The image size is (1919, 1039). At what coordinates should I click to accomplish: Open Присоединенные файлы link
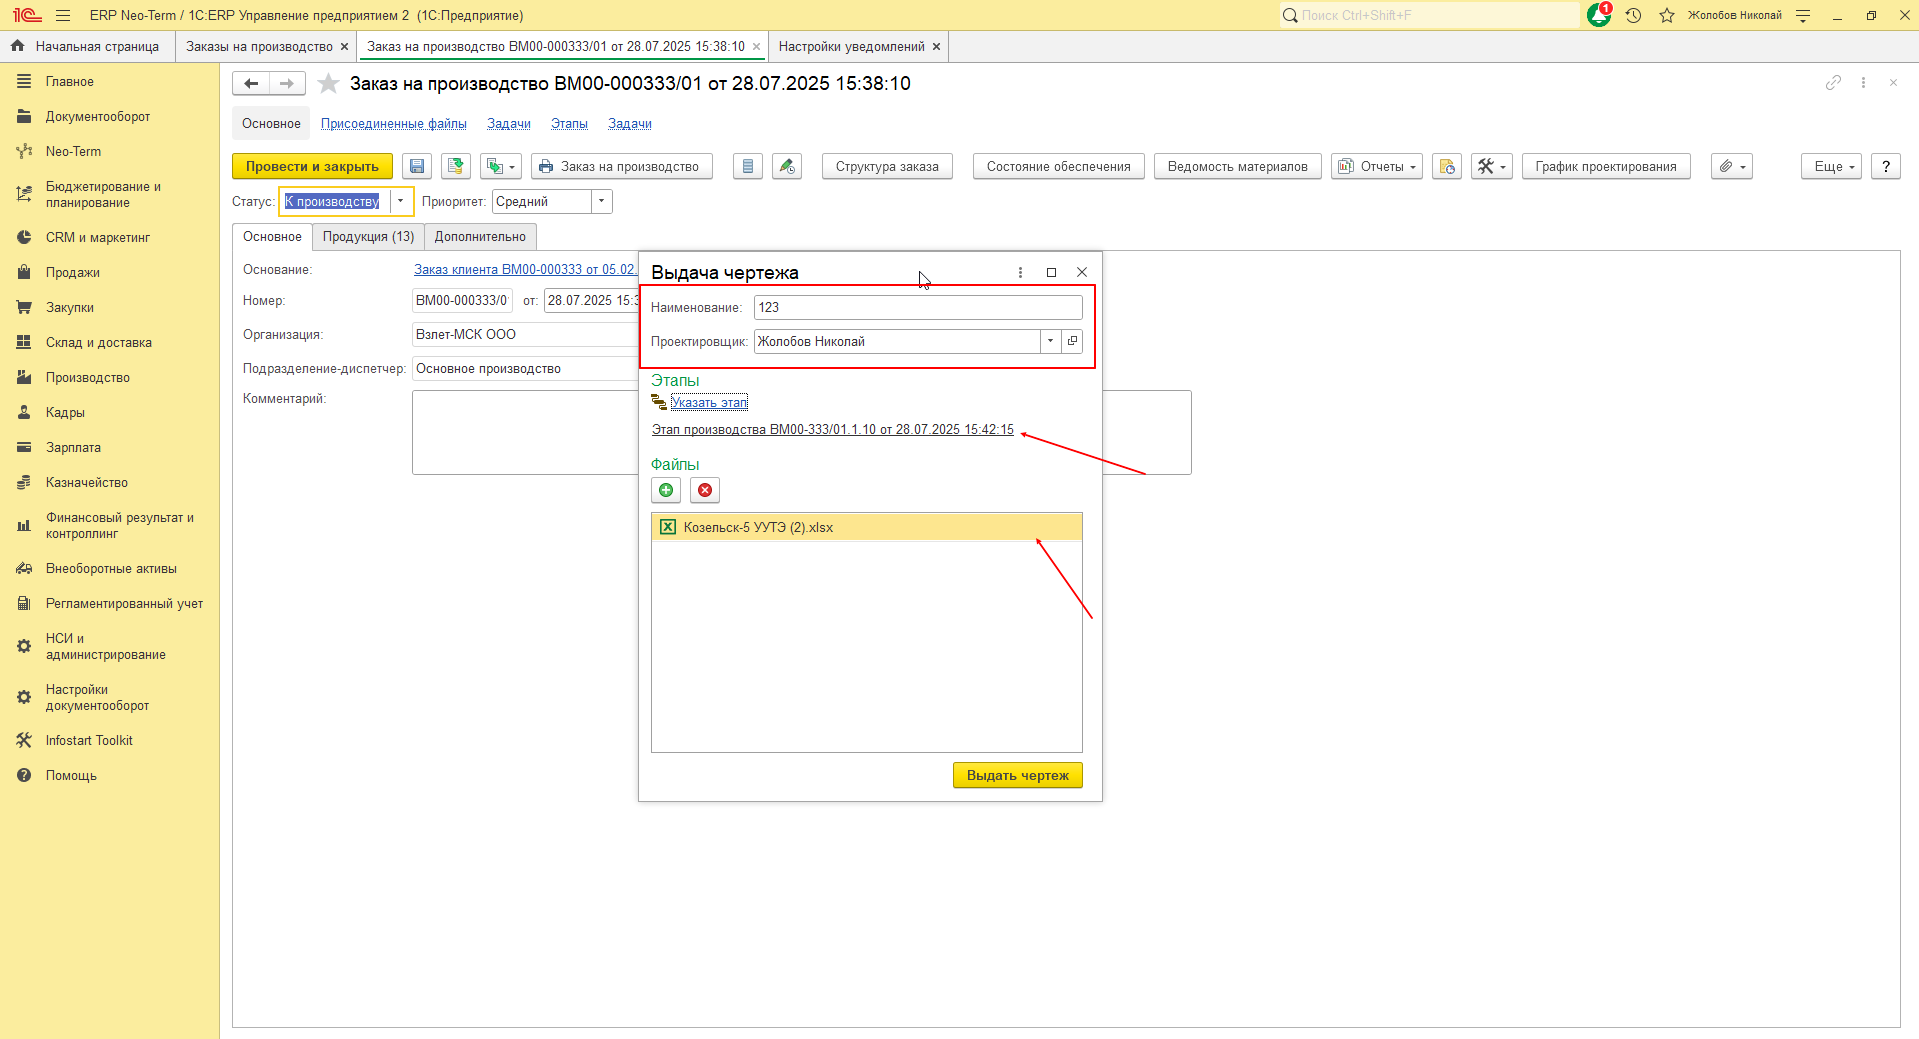pyautogui.click(x=394, y=124)
